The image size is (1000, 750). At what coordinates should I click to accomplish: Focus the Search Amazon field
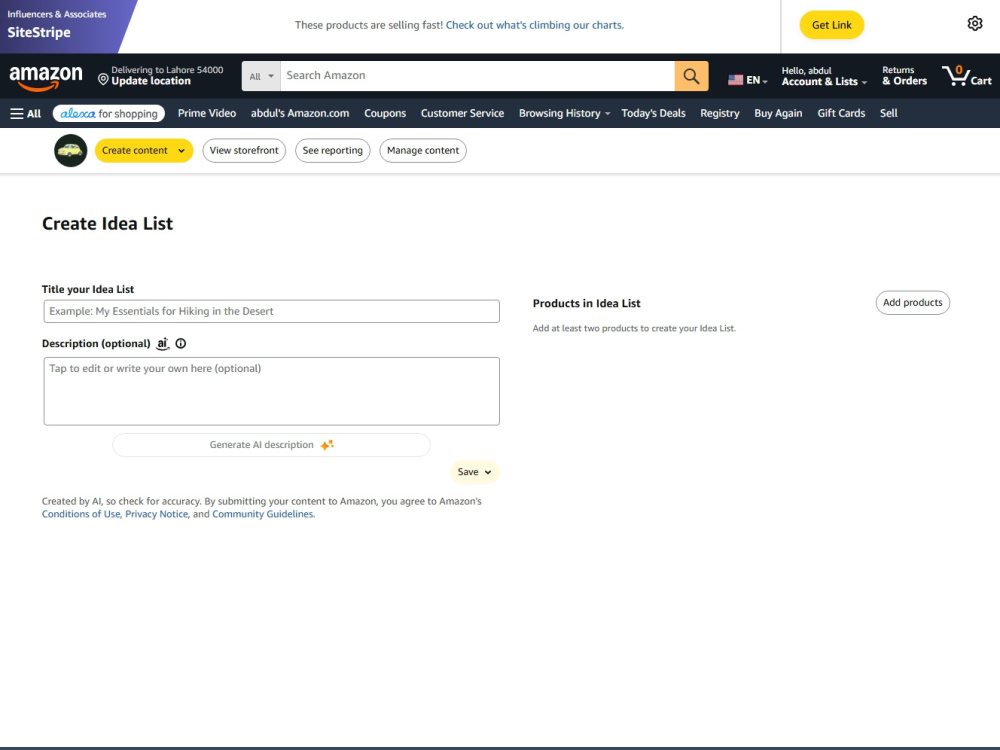477,76
